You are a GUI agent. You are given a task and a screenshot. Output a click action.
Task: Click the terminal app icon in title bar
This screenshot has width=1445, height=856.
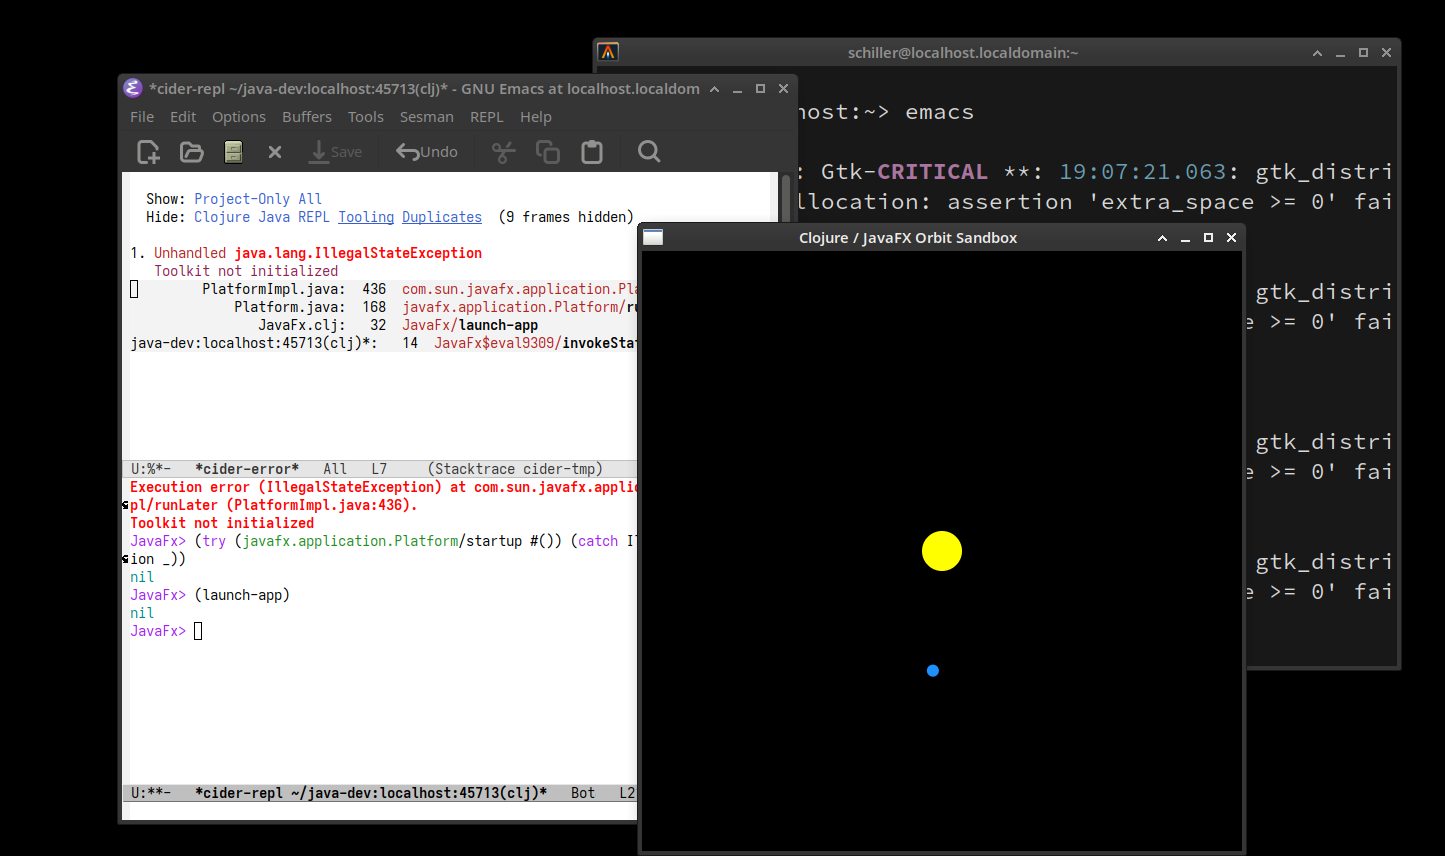pyautogui.click(x=608, y=52)
